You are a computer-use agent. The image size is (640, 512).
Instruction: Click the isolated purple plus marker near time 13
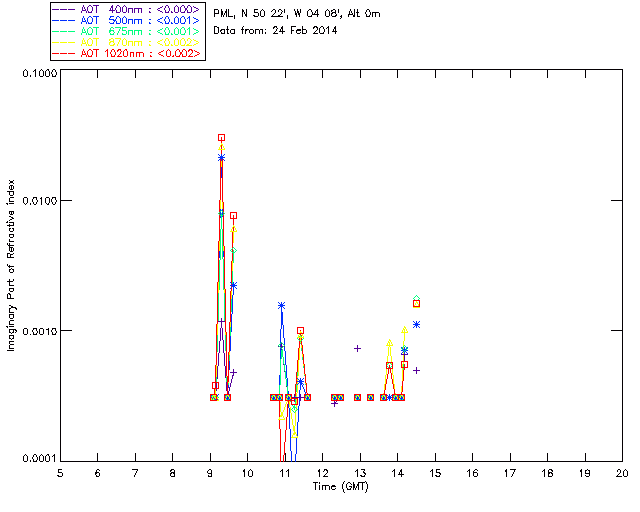357,348
